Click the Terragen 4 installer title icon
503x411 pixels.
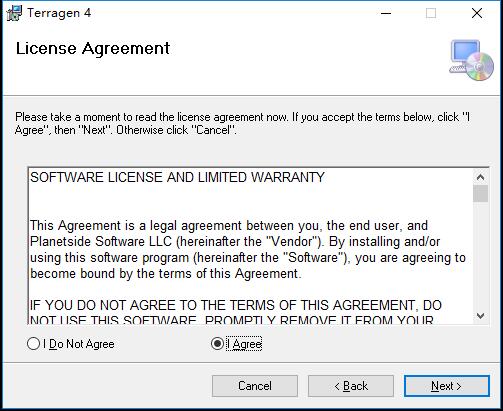14,13
